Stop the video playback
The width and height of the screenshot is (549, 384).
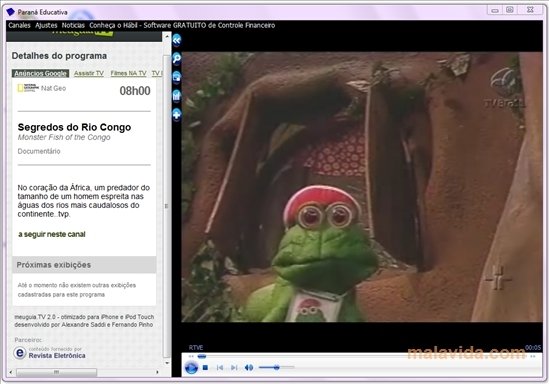[206, 368]
